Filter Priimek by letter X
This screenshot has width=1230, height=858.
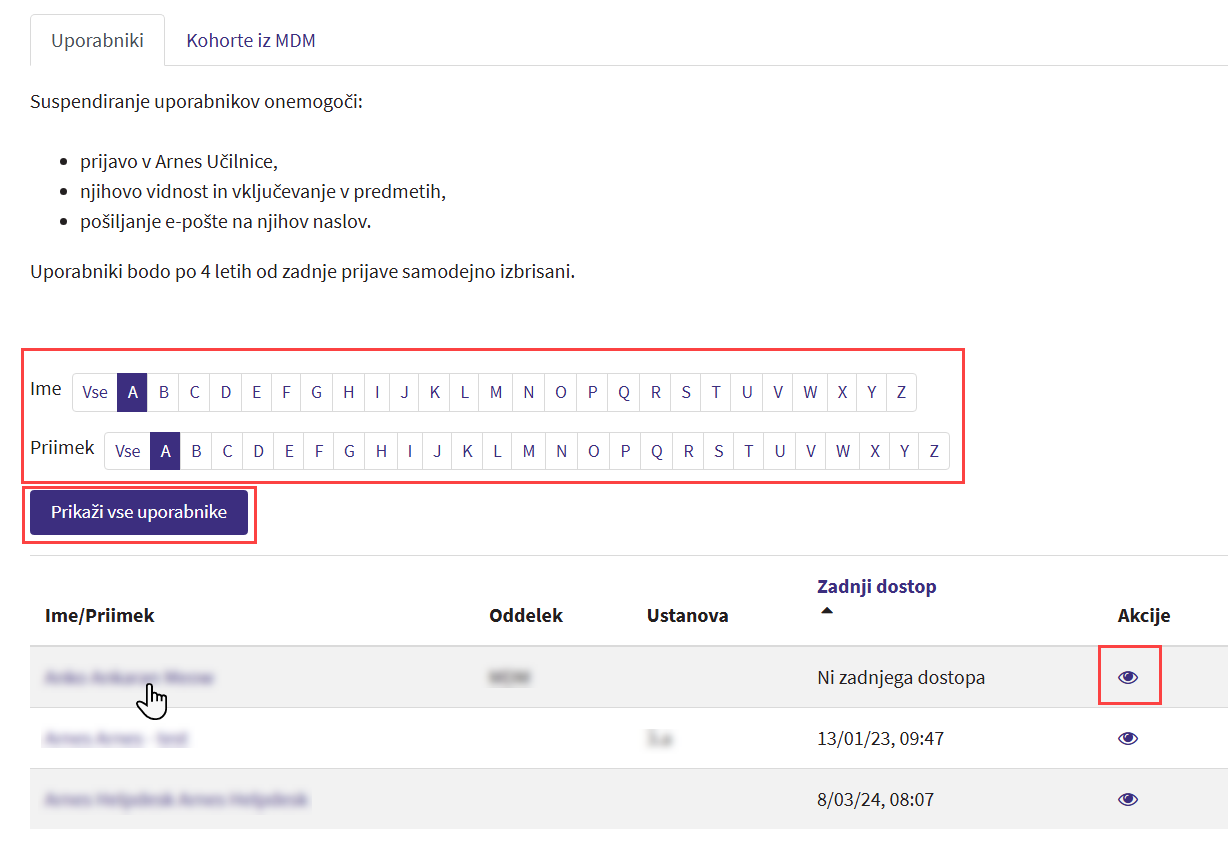(x=874, y=451)
